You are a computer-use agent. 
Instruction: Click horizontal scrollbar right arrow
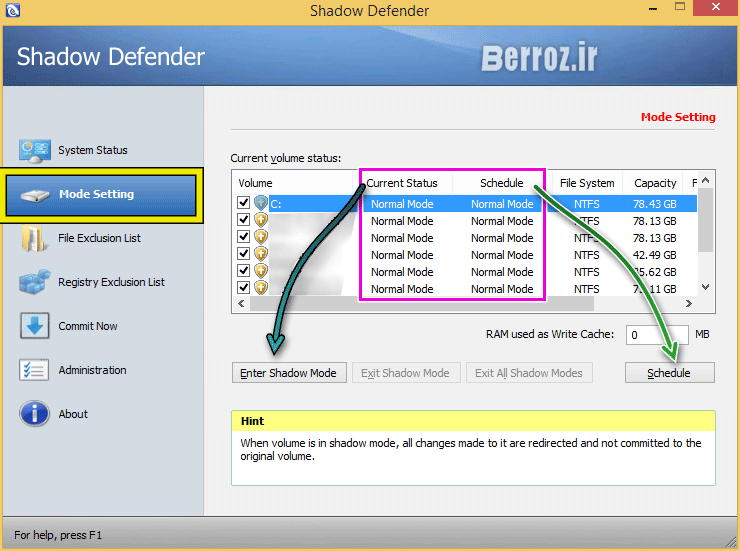point(689,303)
